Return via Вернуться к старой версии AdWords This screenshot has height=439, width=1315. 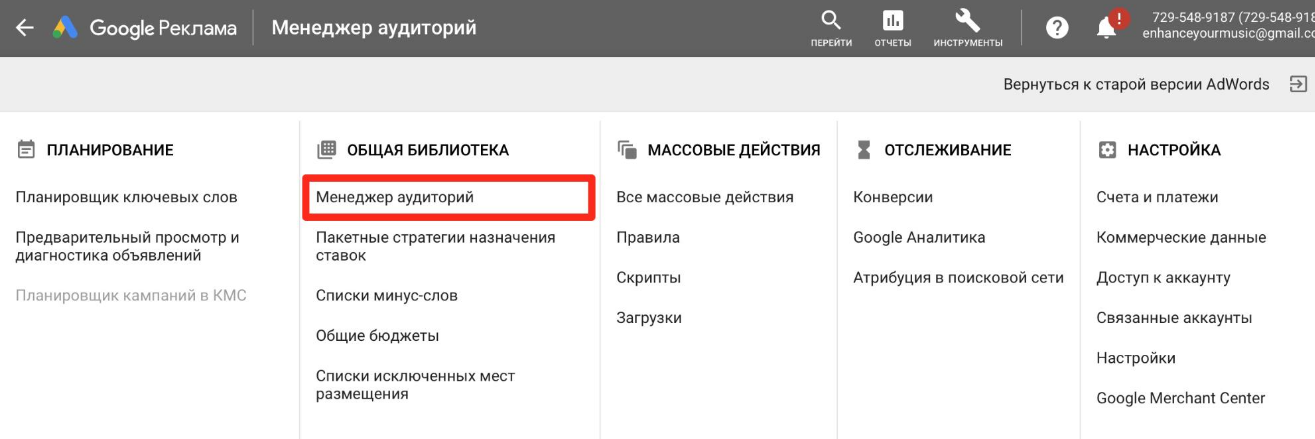(1136, 85)
